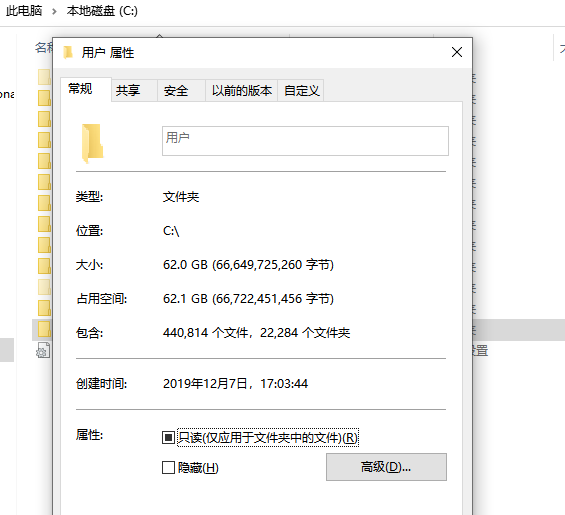Screen dimensions: 565x515
Task: Expand the breadcrumb chevron after 此电脑
Action: [x=54, y=12]
